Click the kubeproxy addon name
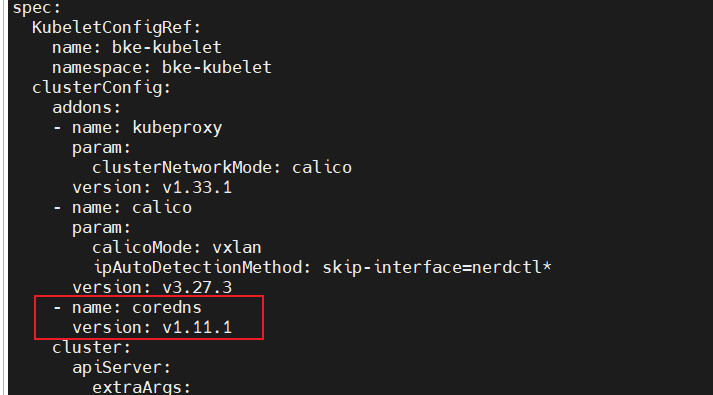 [x=177, y=128]
